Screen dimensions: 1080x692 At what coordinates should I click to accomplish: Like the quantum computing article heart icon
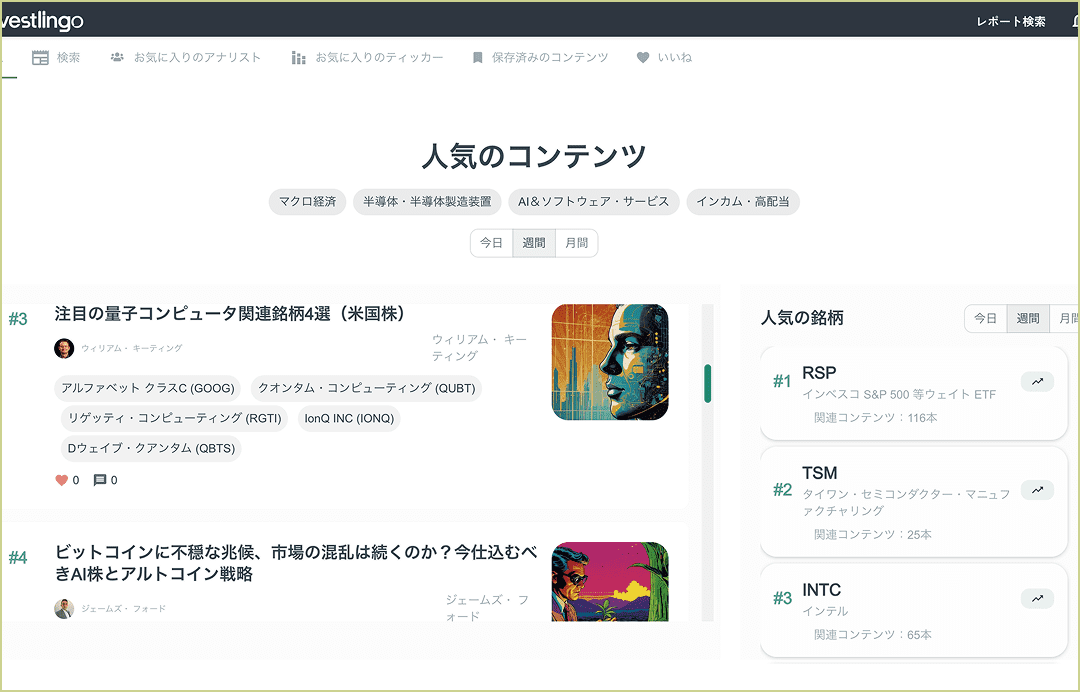click(60, 480)
